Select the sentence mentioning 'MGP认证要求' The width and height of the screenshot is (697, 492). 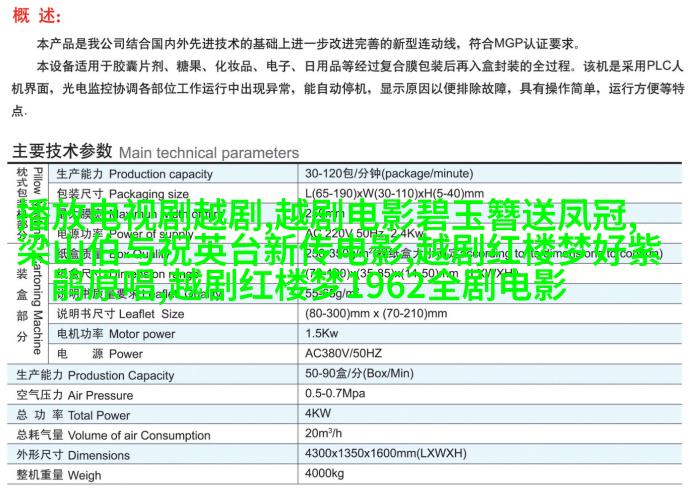pyautogui.click(x=308, y=44)
